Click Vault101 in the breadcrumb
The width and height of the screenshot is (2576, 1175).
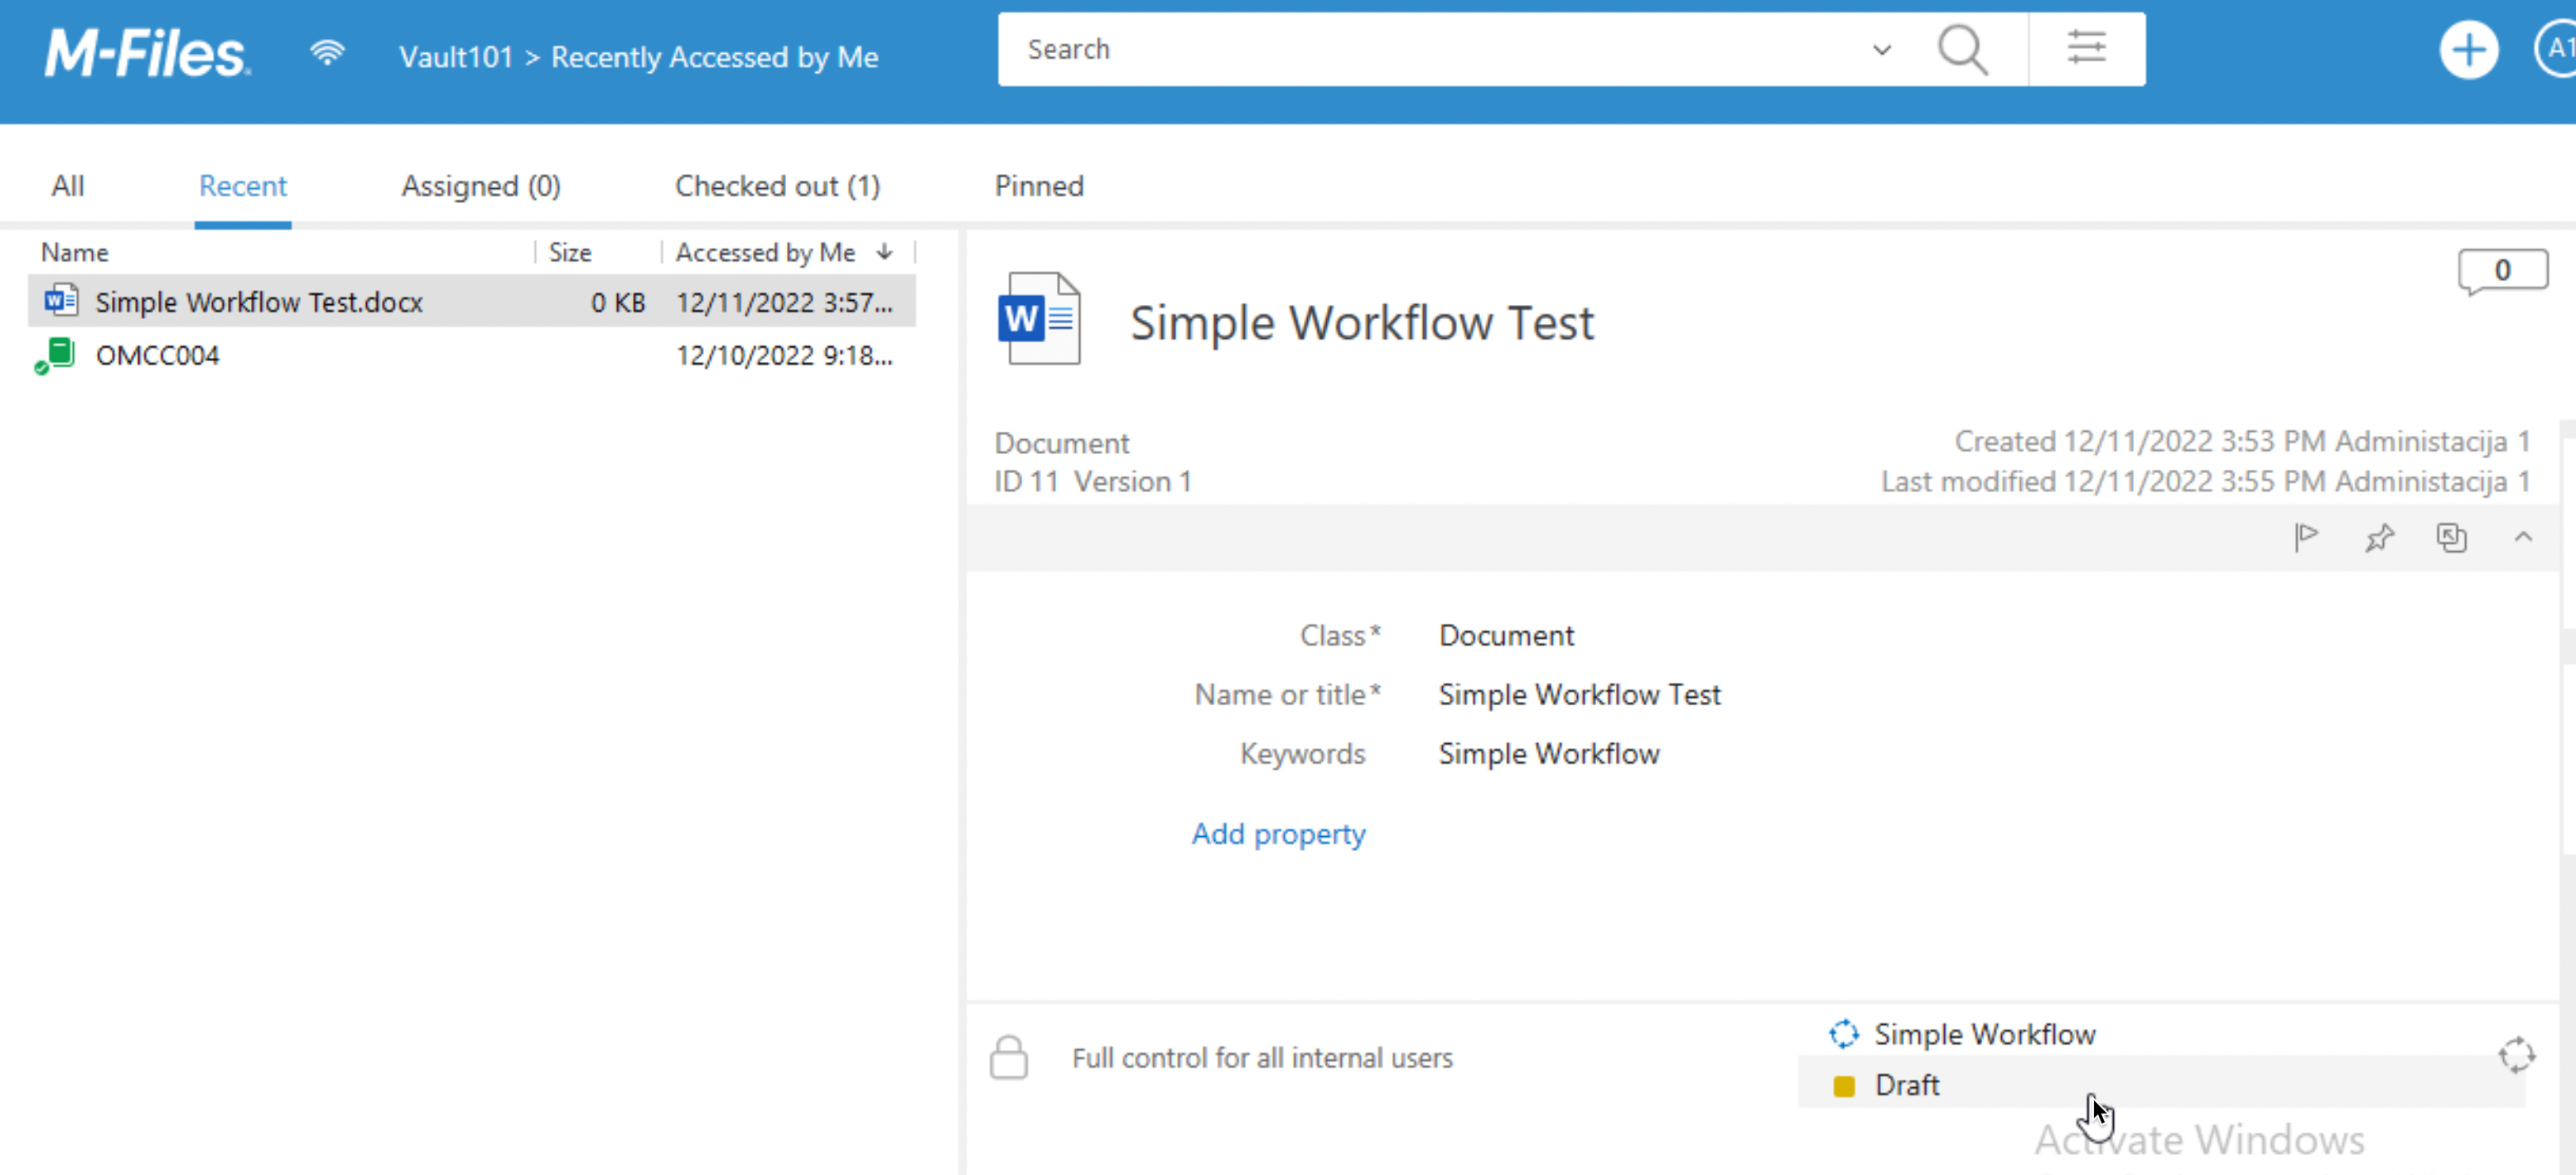pos(455,57)
